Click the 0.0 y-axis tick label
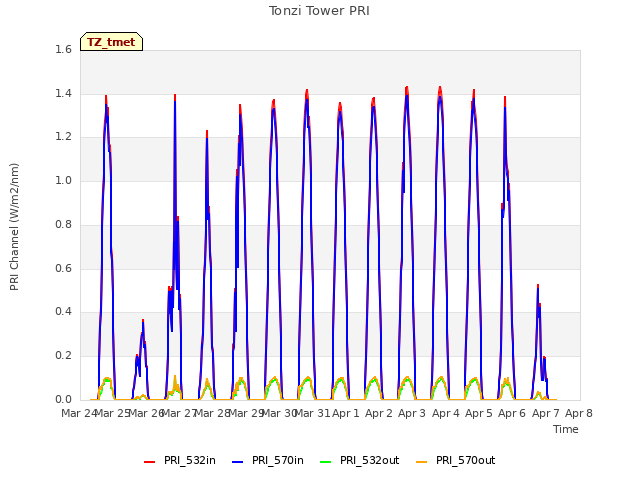Screen dimensions: 640x480 tap(63, 399)
